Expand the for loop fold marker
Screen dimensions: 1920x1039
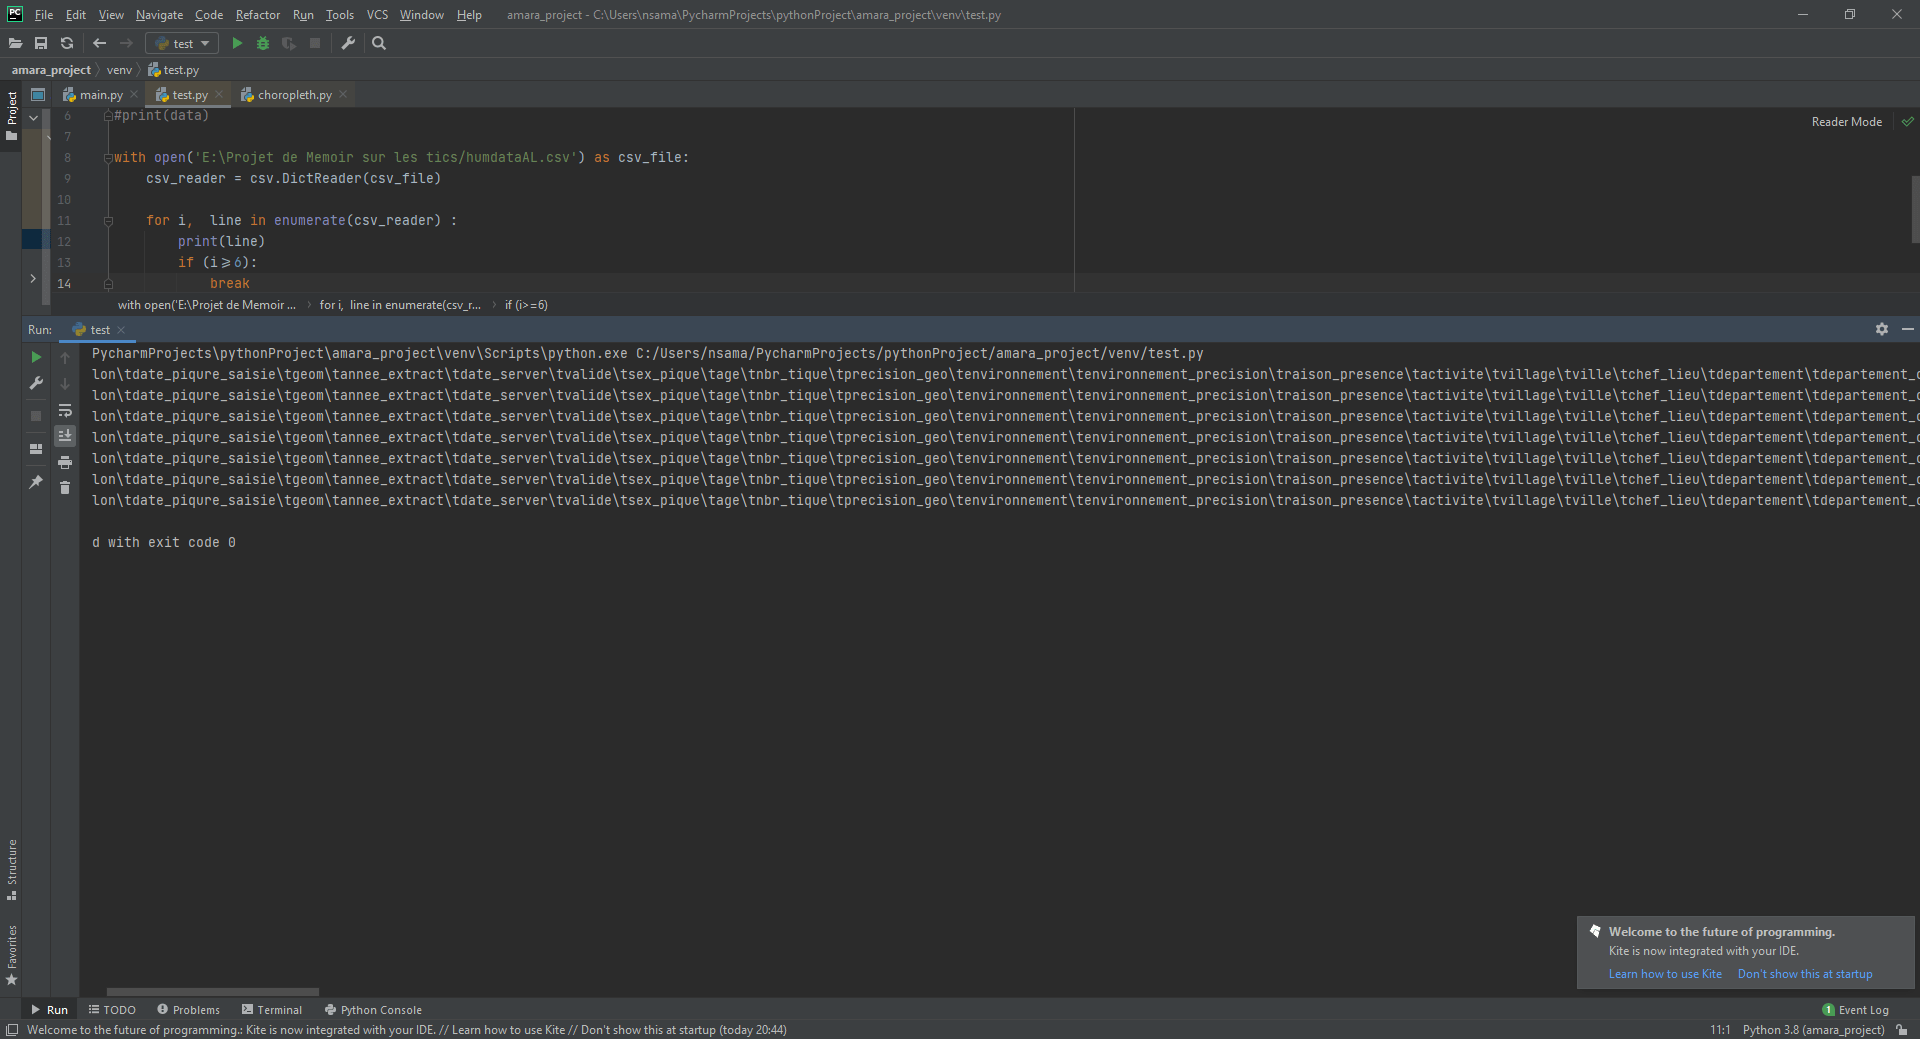[x=109, y=221]
